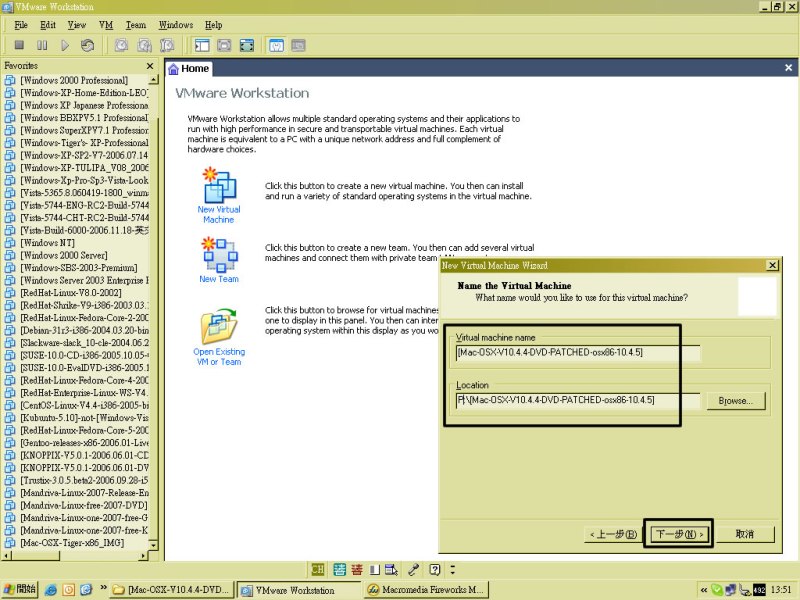
Task: Click the CH language bar indicator
Action: point(317,569)
